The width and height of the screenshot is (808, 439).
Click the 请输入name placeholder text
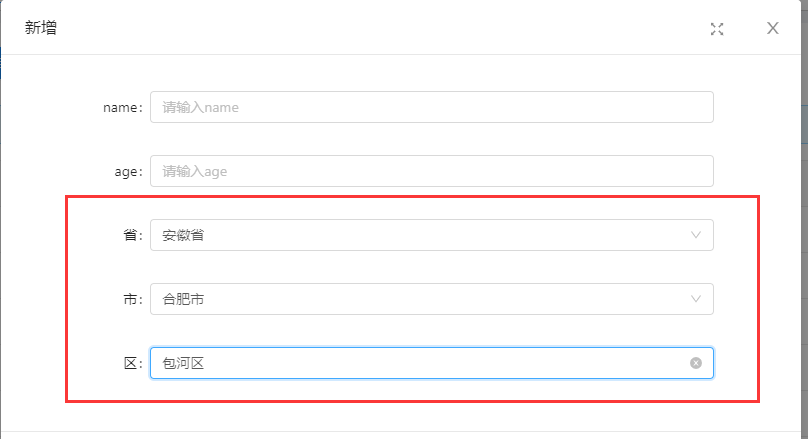pos(201,107)
